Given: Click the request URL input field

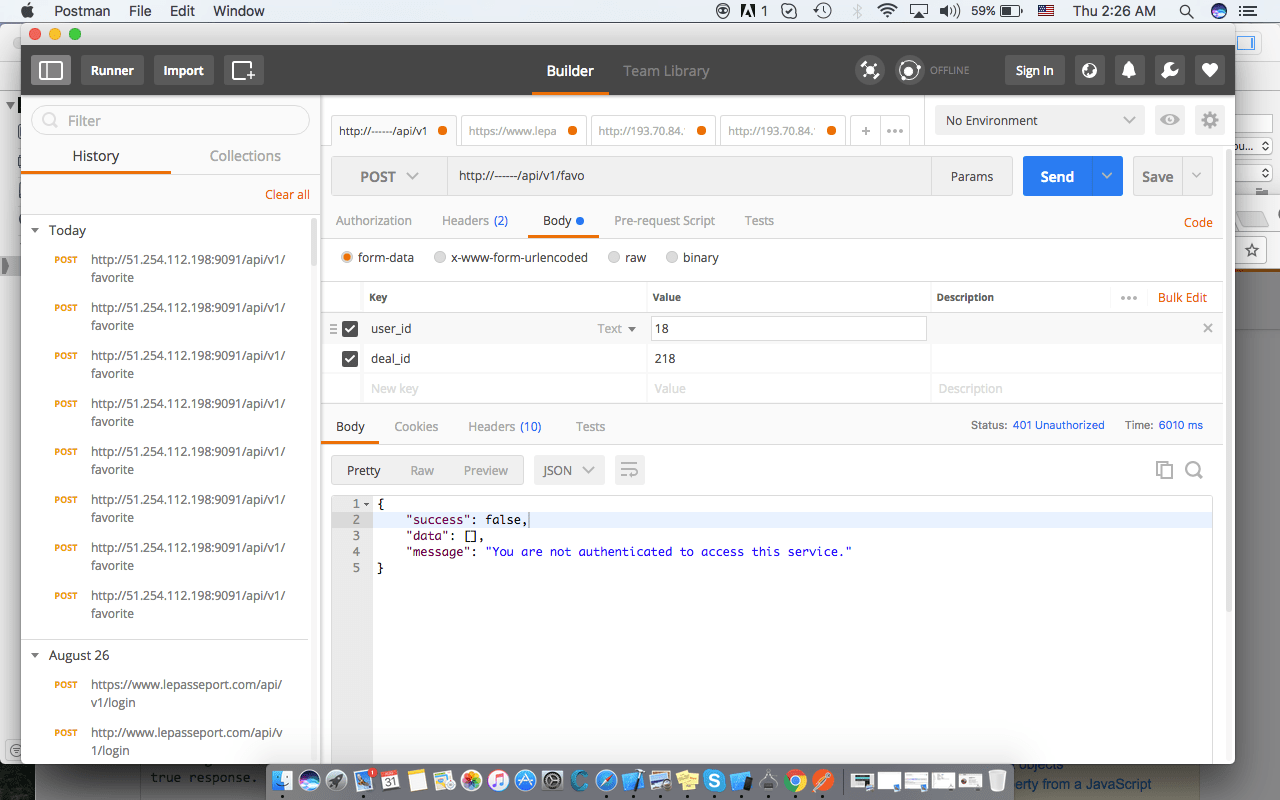Looking at the screenshot, I should tap(688, 176).
